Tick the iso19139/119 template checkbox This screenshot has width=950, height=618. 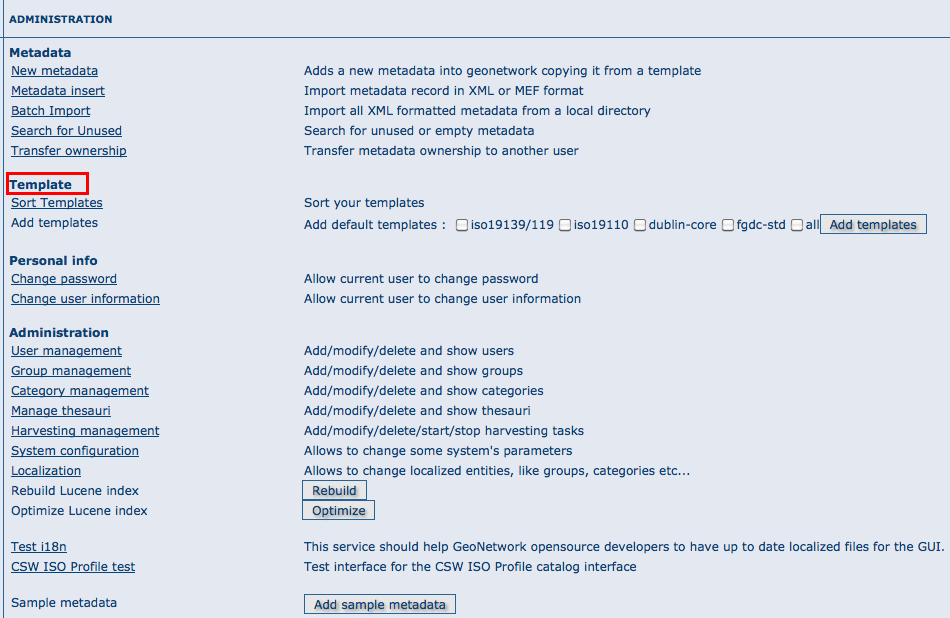pos(462,225)
